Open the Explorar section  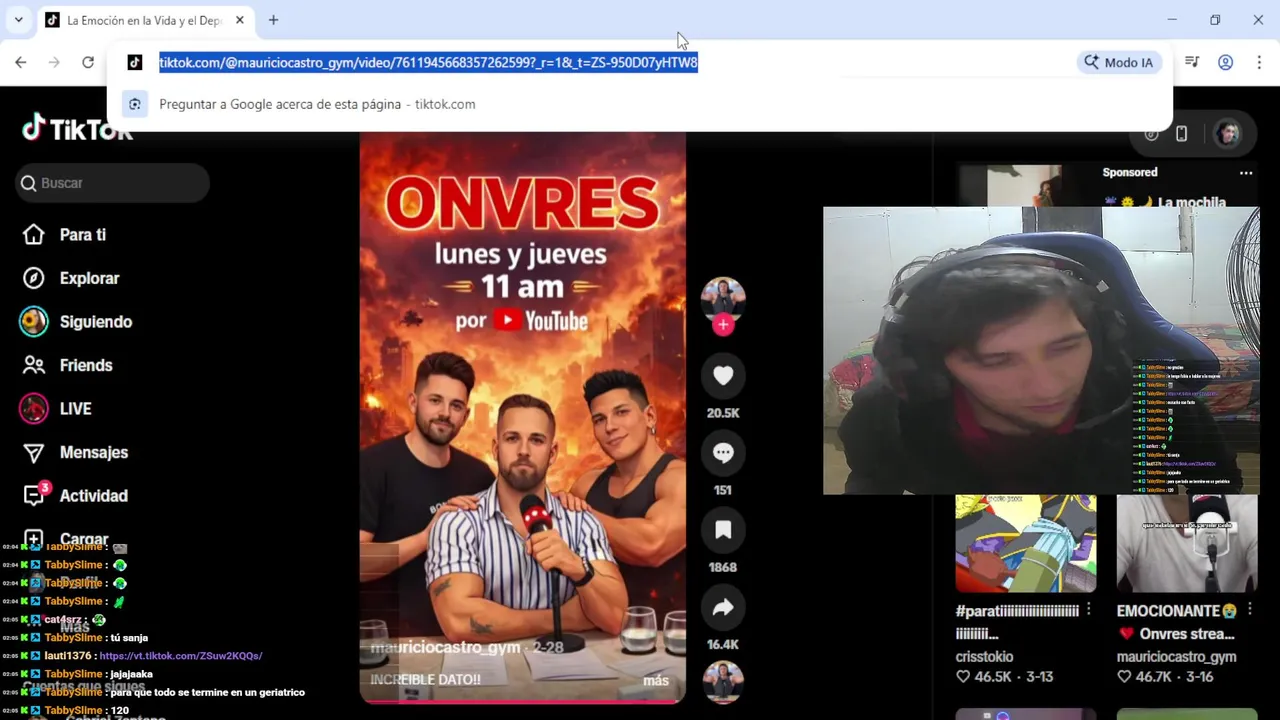tap(89, 278)
